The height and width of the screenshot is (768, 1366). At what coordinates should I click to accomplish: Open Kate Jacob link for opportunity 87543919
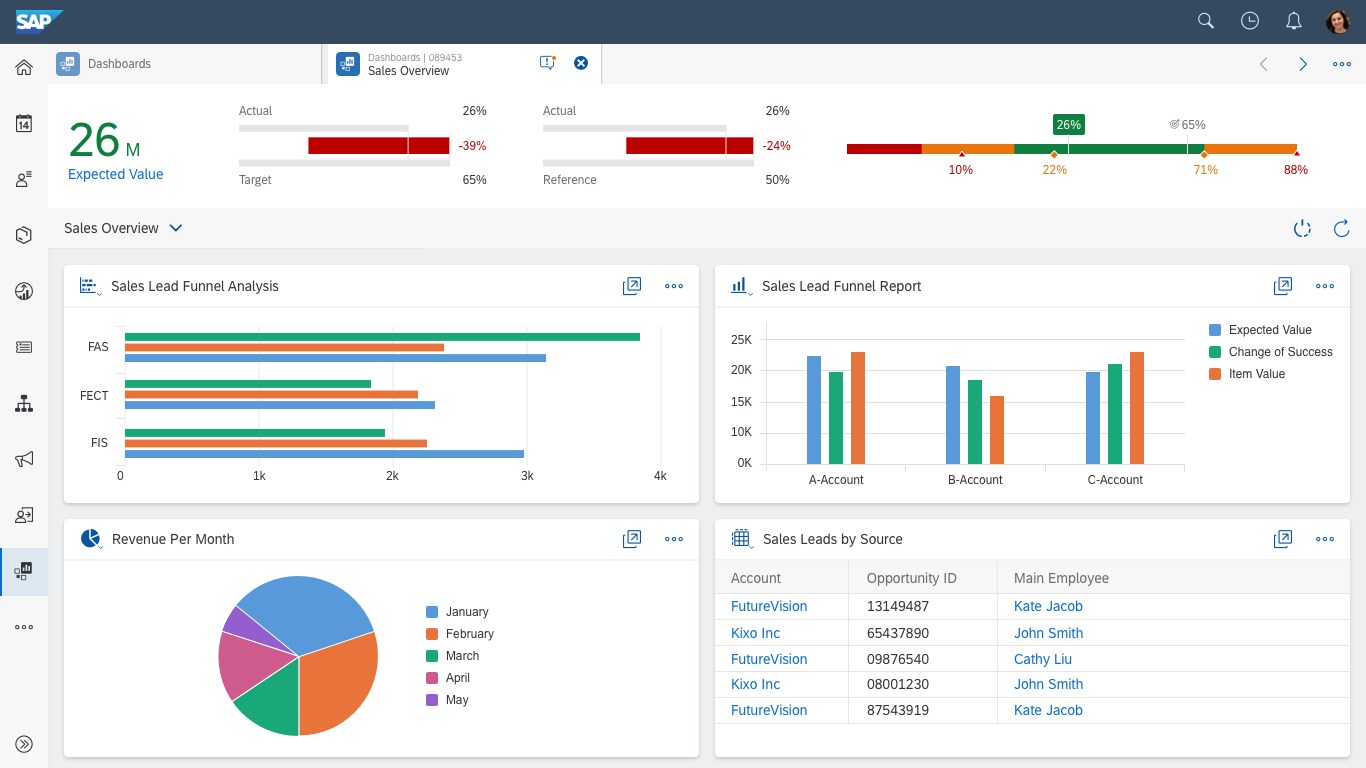(x=1048, y=710)
